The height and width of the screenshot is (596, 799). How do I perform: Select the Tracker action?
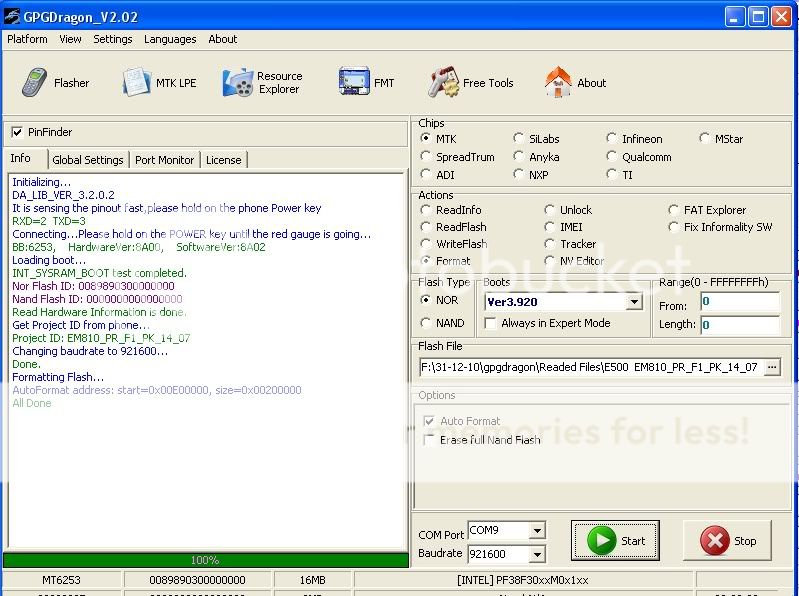549,243
